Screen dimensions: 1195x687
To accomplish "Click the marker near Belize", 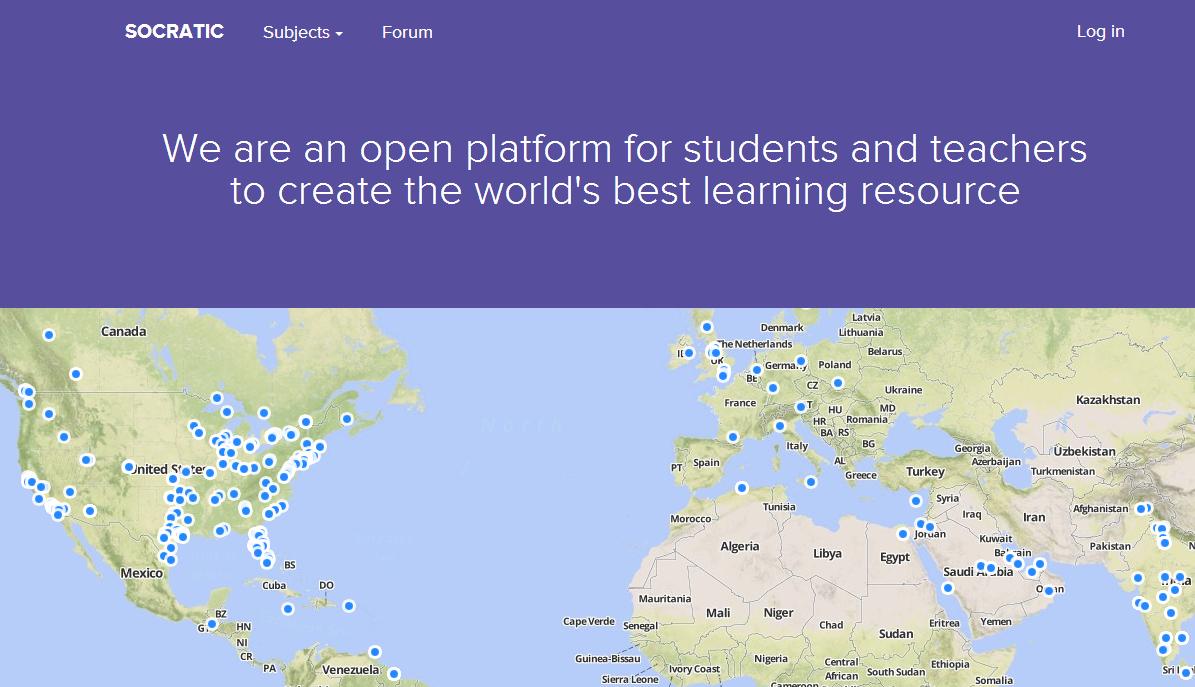I will pos(212,624).
